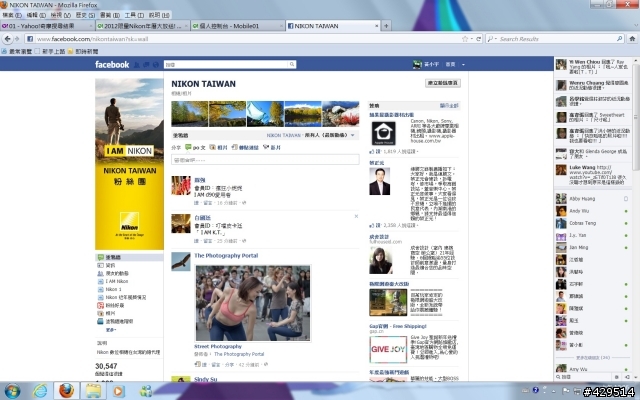640x400 pixels.
Task: Open the 檔案 (F) menu
Action: pos(12,15)
